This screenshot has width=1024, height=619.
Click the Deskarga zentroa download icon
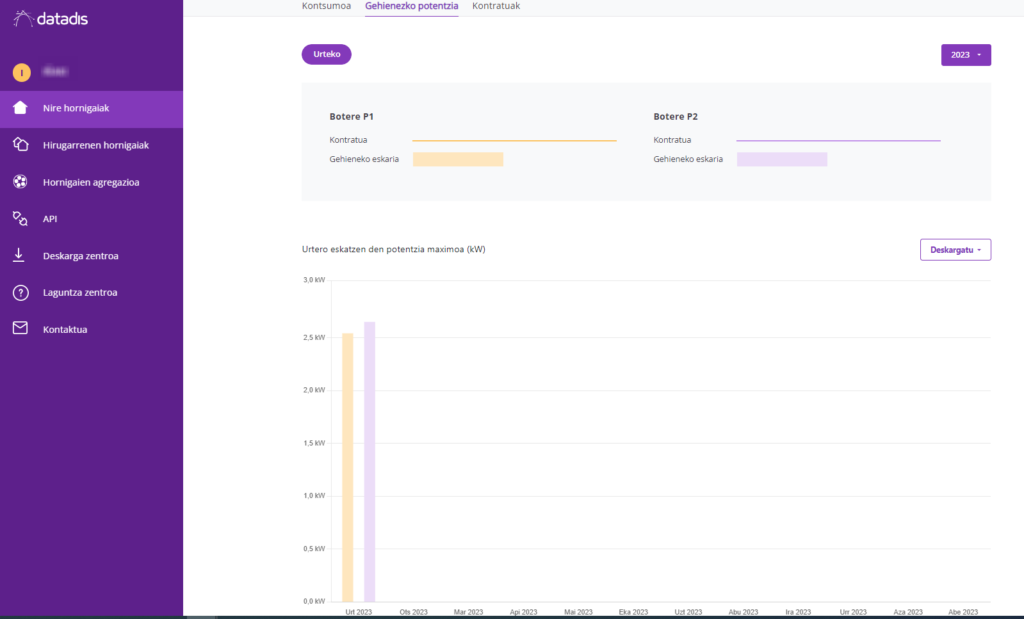point(20,255)
